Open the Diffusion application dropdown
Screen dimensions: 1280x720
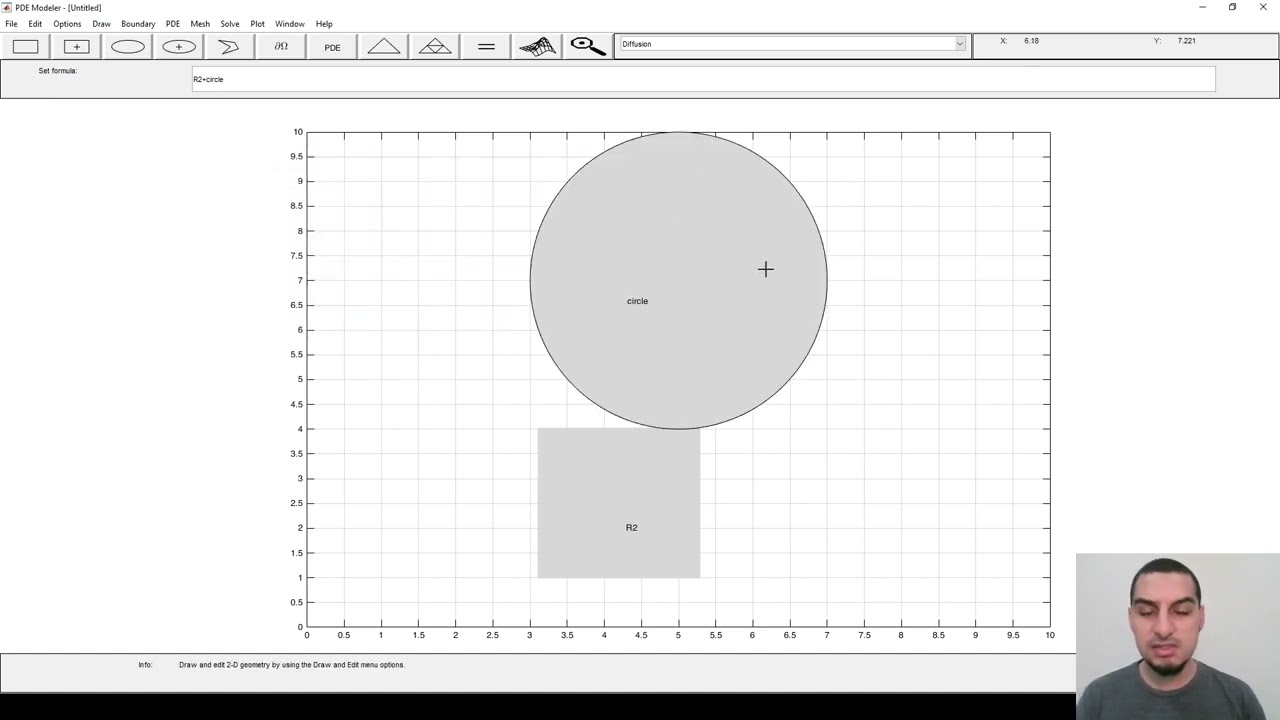[x=793, y=44]
